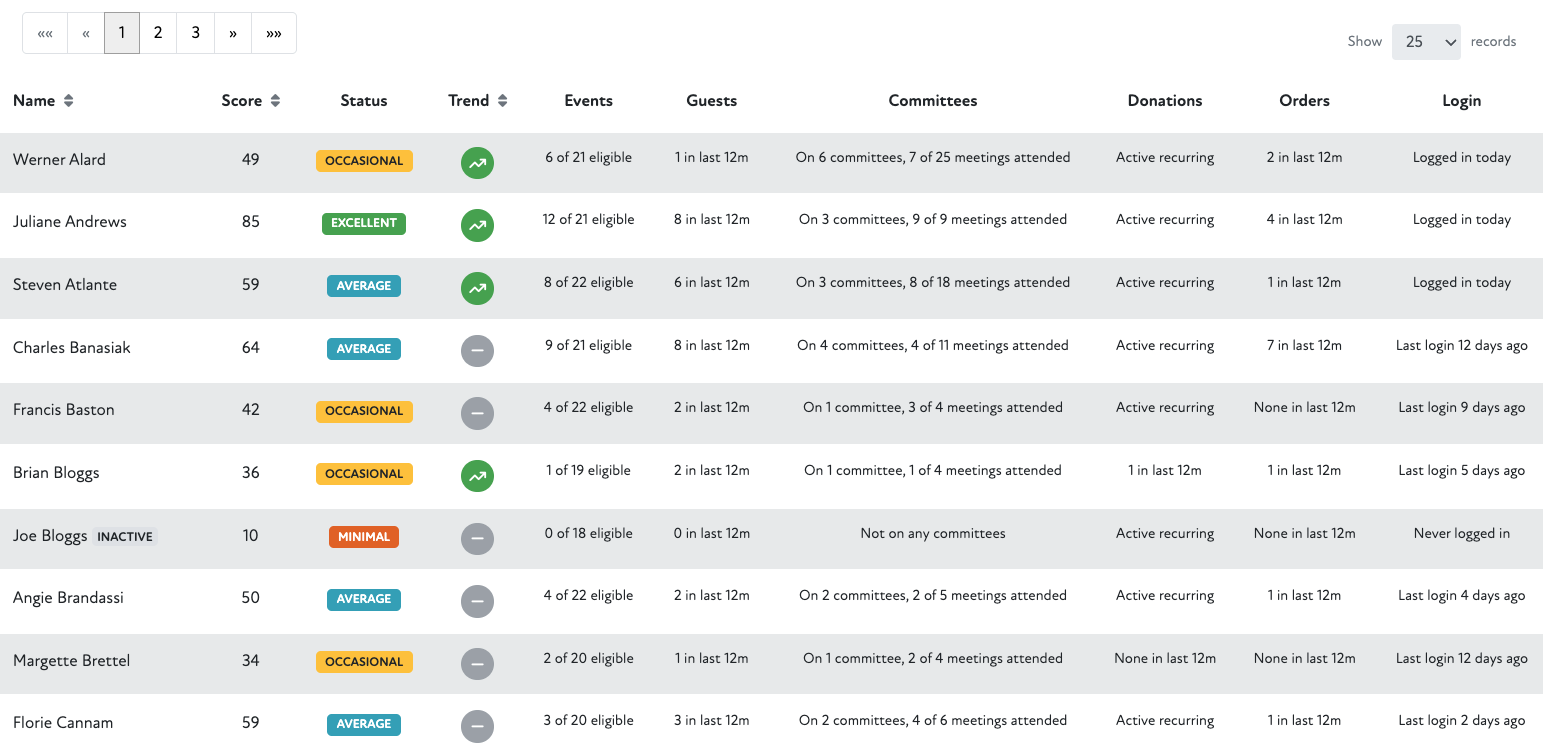Go to the next page arrow
Viewport: 1543px width, 751px height.
(x=232, y=33)
